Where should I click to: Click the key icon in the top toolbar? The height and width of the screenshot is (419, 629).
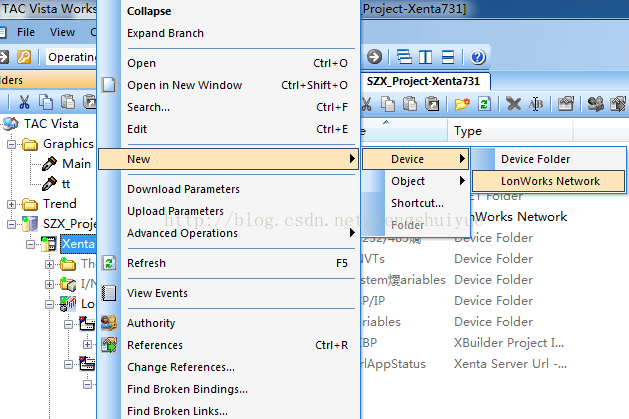pyautogui.click(x=24, y=57)
